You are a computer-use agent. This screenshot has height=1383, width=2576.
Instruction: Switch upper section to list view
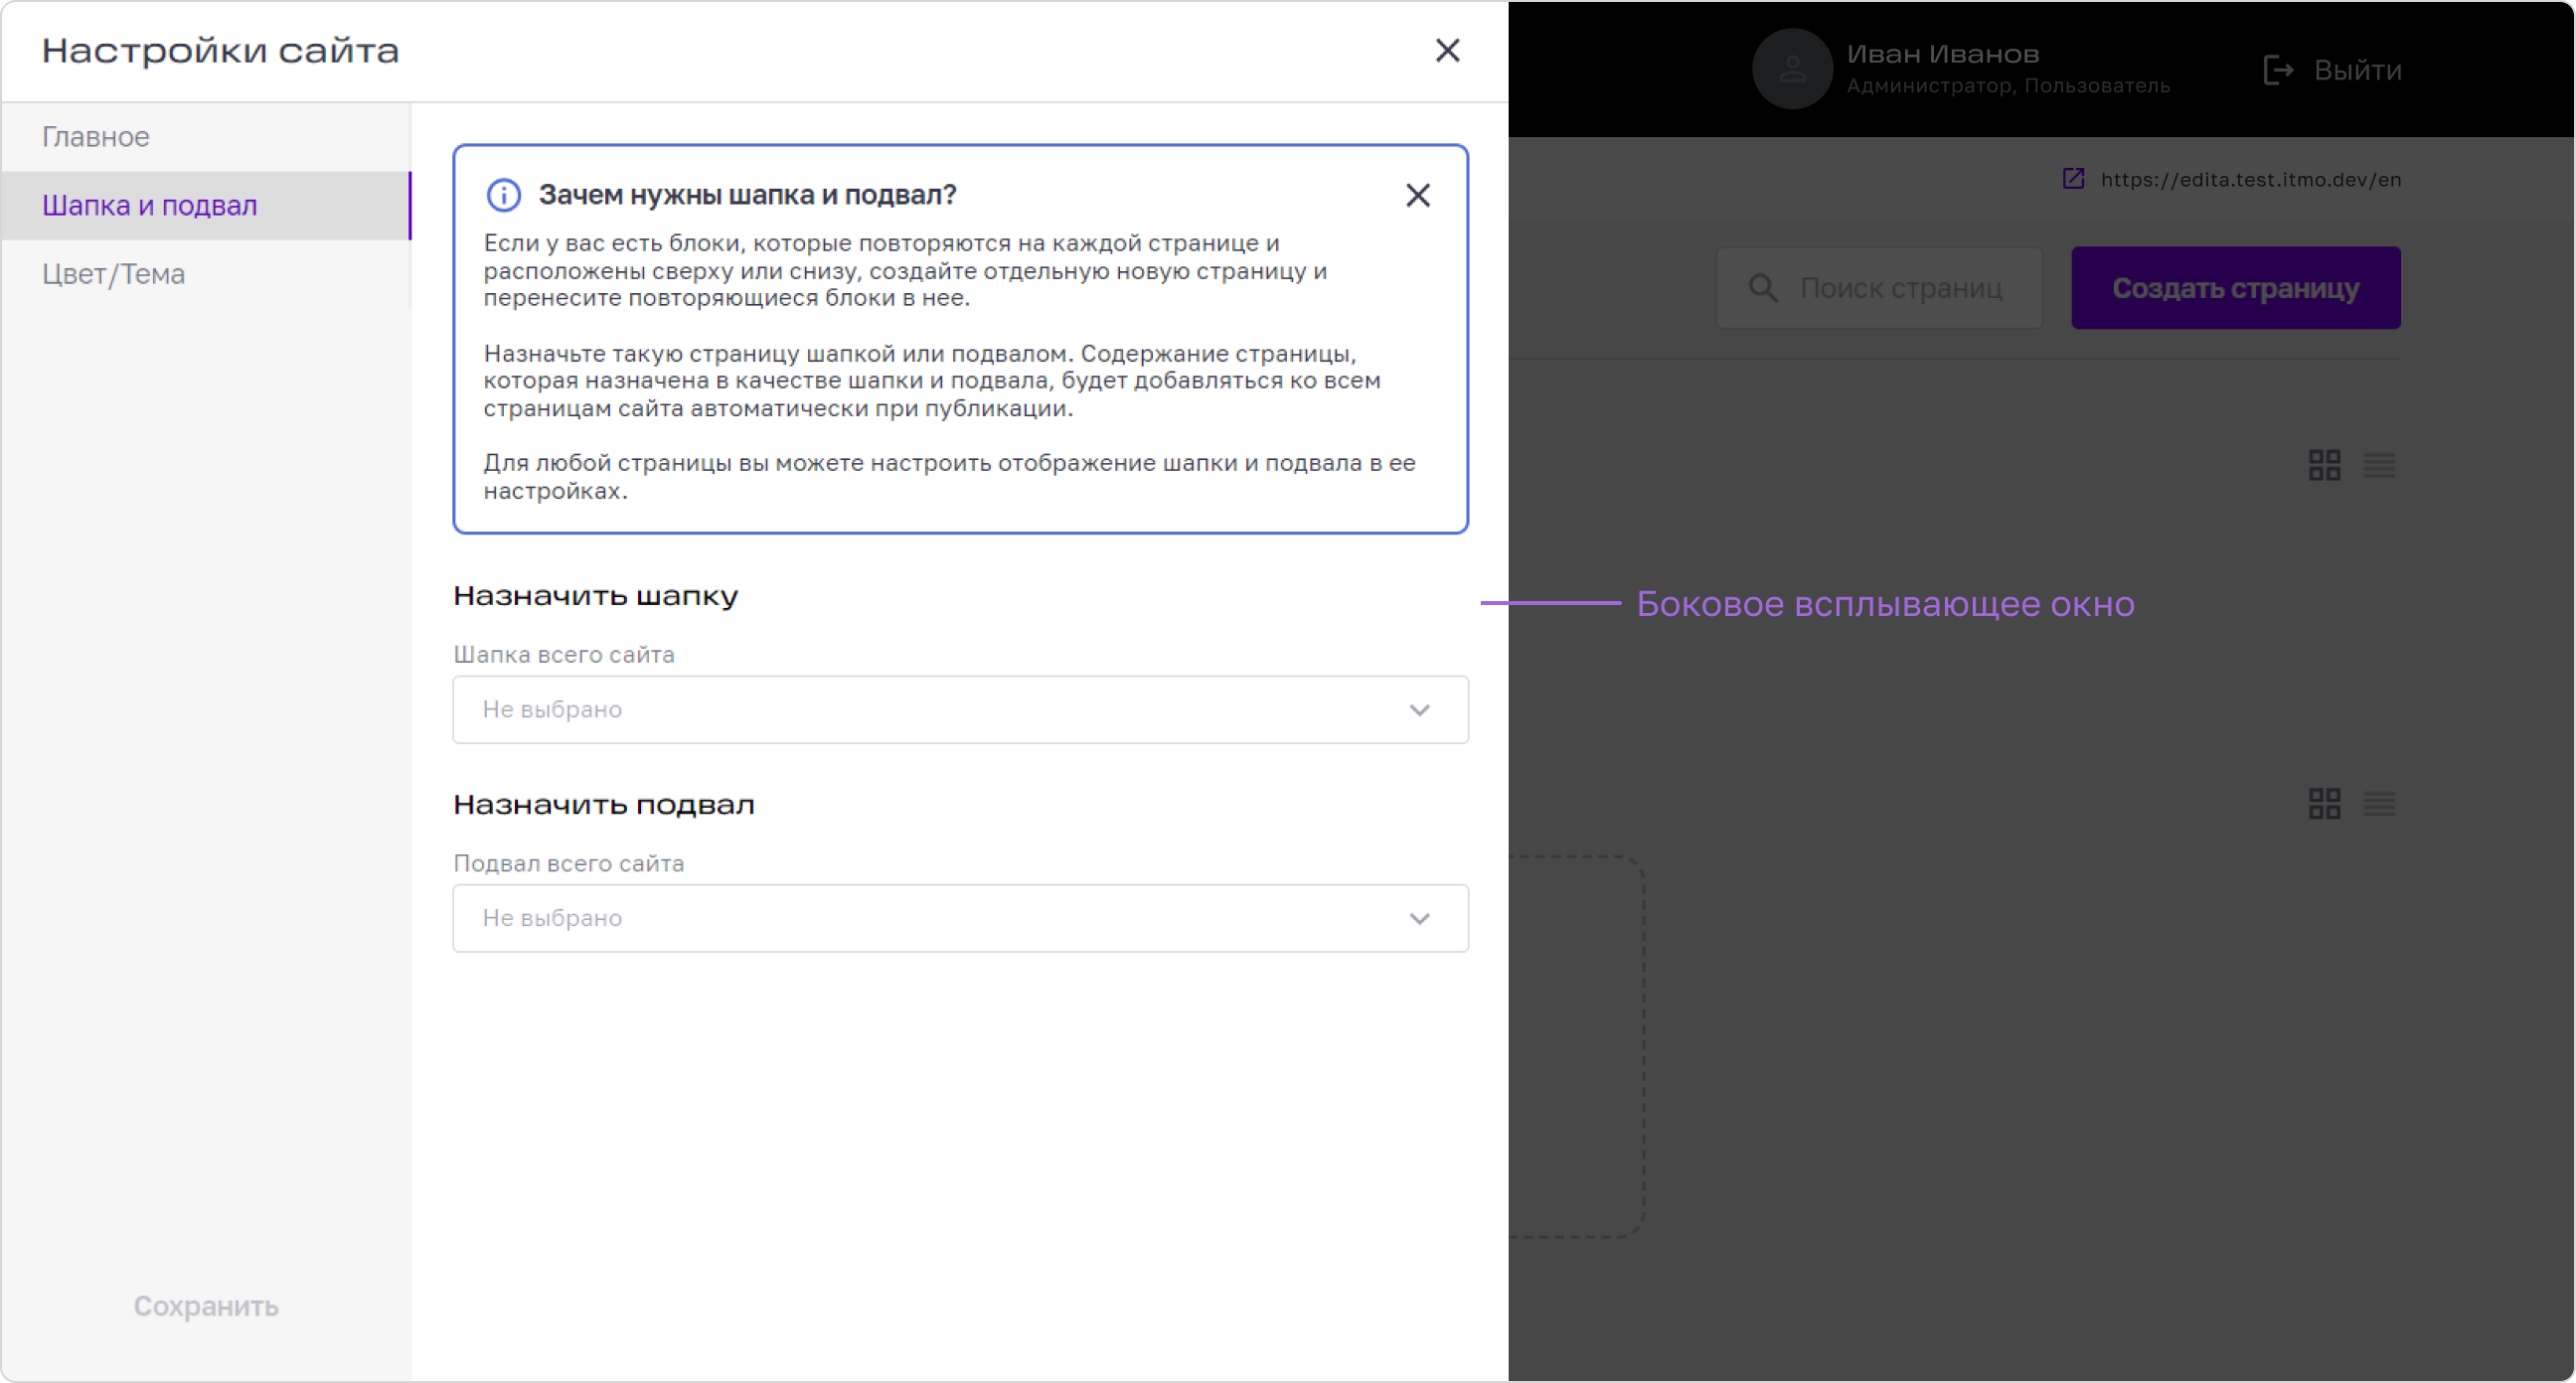(x=2379, y=465)
